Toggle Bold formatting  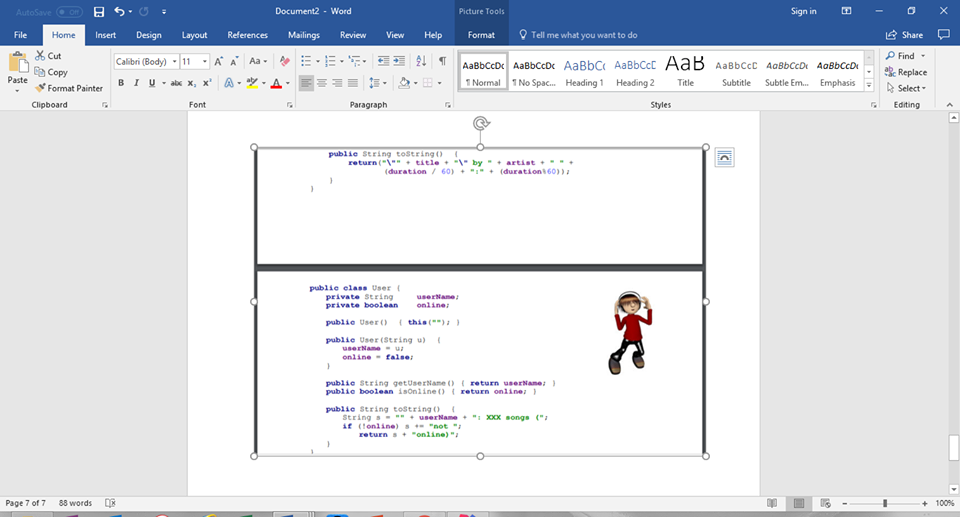[121, 83]
